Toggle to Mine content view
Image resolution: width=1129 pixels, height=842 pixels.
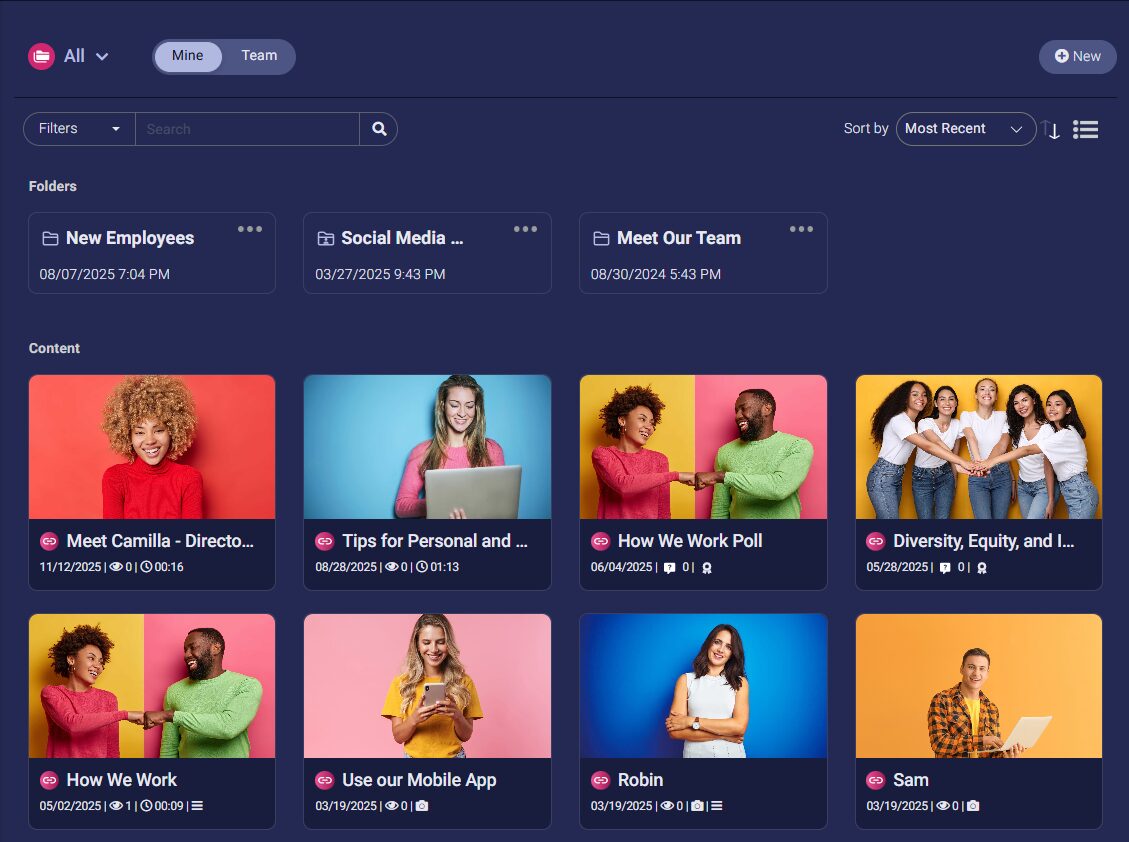click(188, 56)
